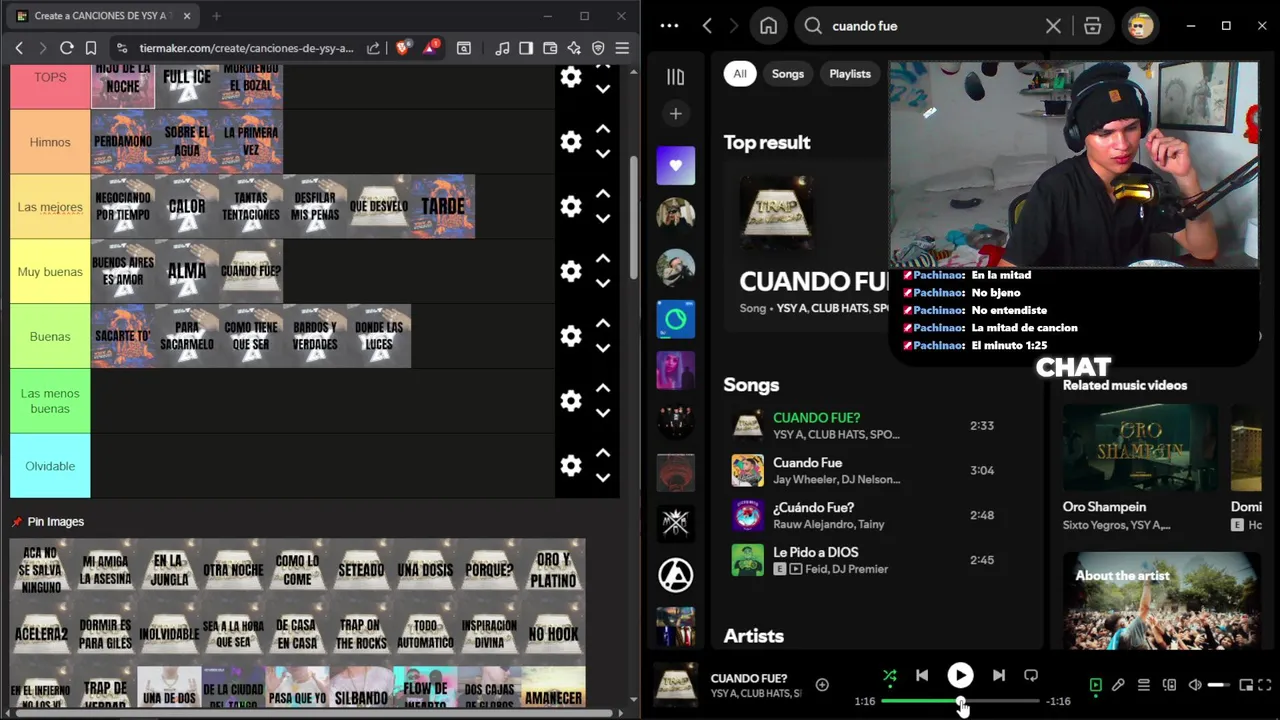Toggle repeat in Spotify player
Image resolution: width=1280 pixels, height=720 pixels.
1031,676
